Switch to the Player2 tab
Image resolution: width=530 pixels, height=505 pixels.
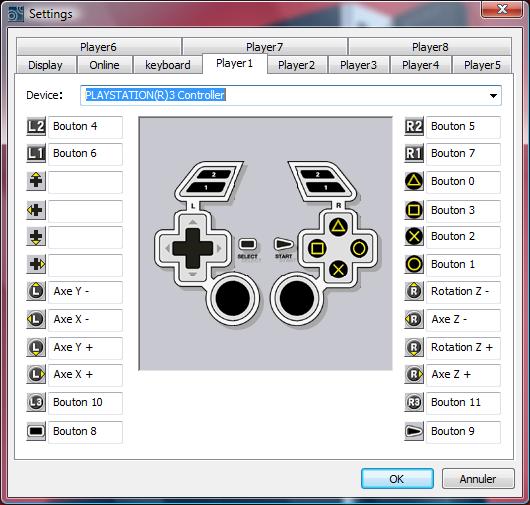point(296,65)
